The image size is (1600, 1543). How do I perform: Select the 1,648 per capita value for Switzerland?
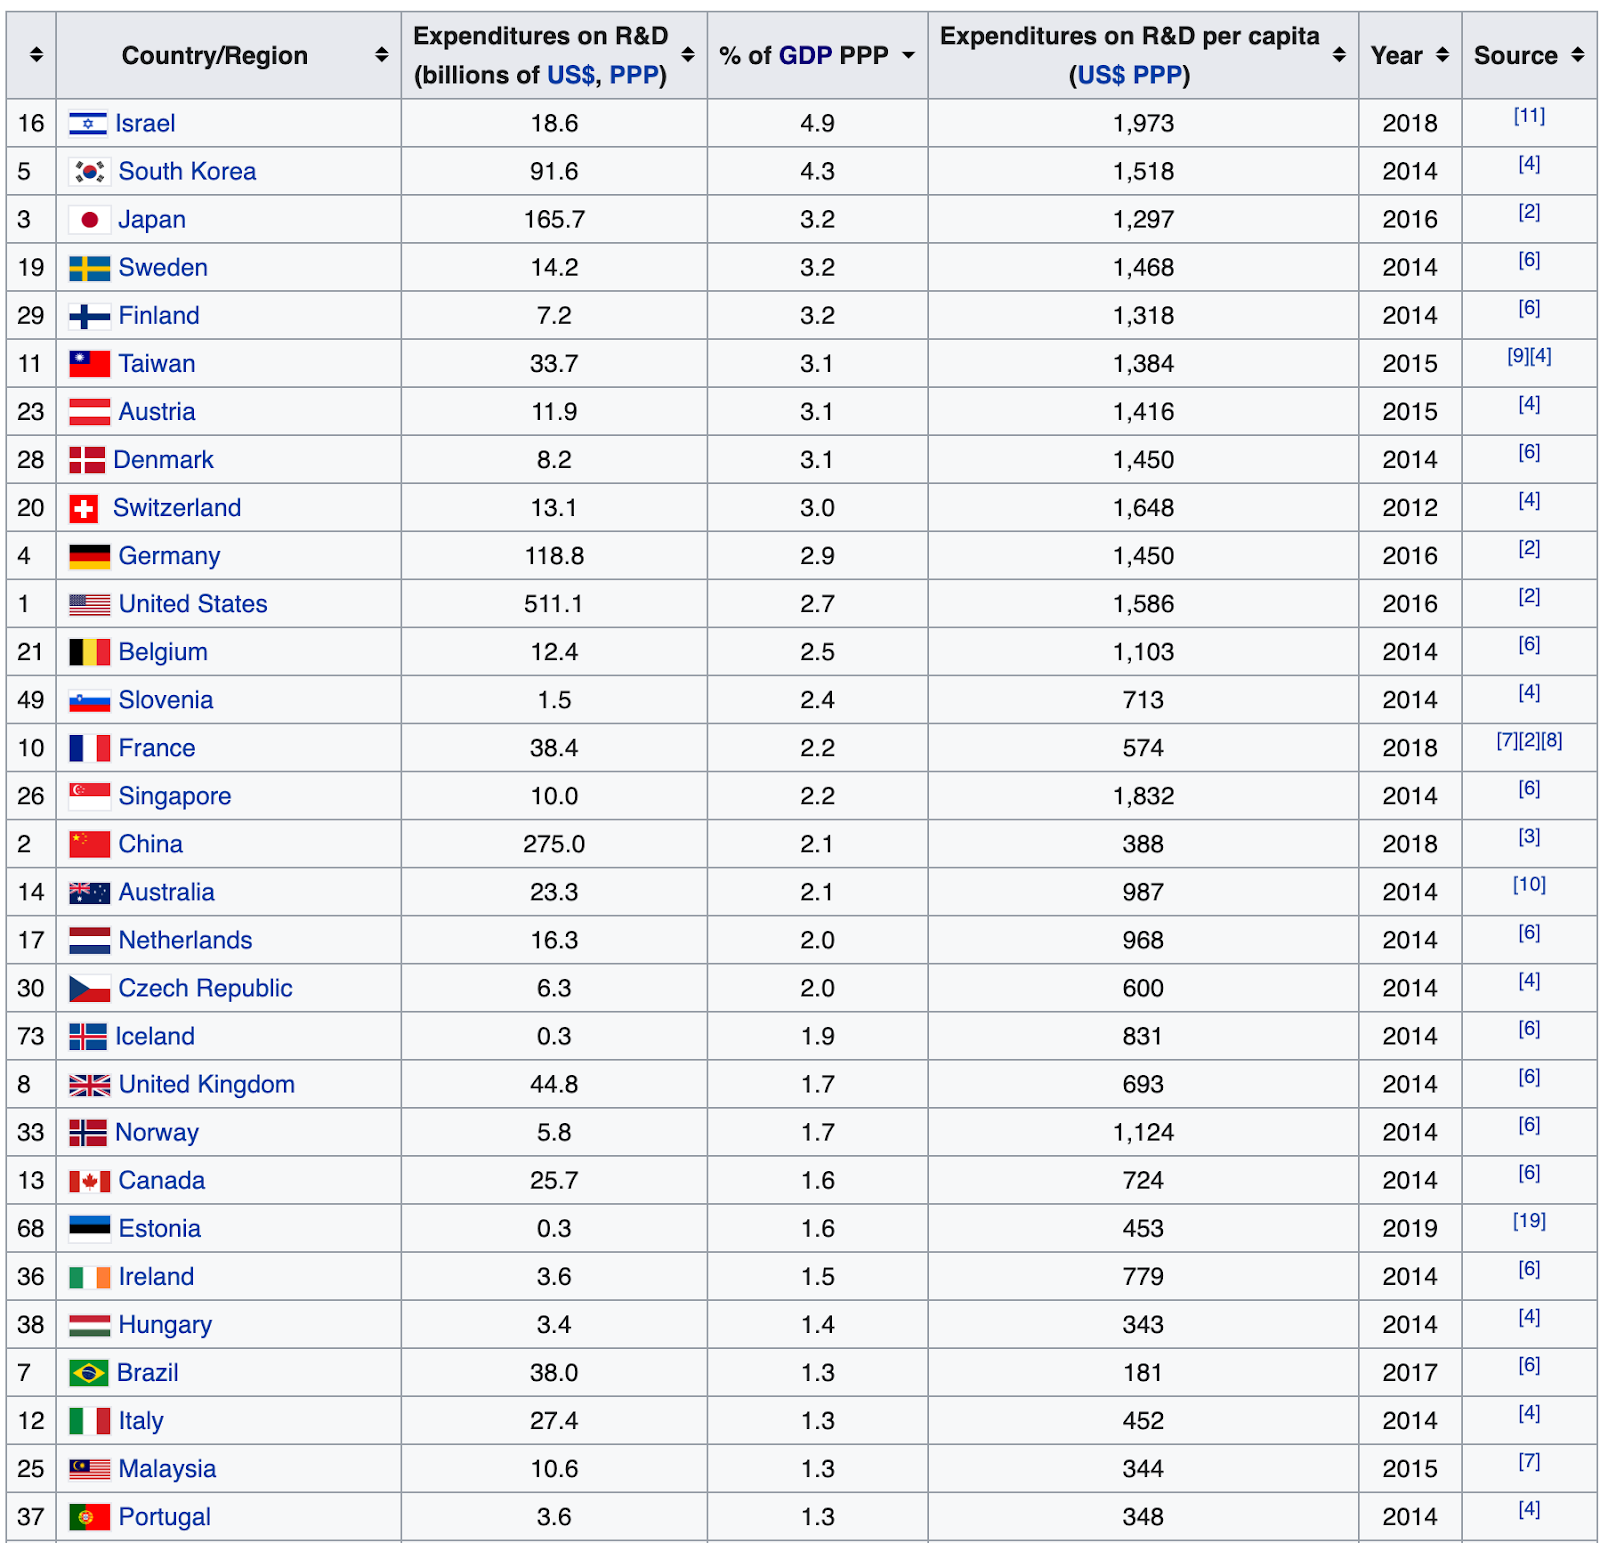(1143, 508)
